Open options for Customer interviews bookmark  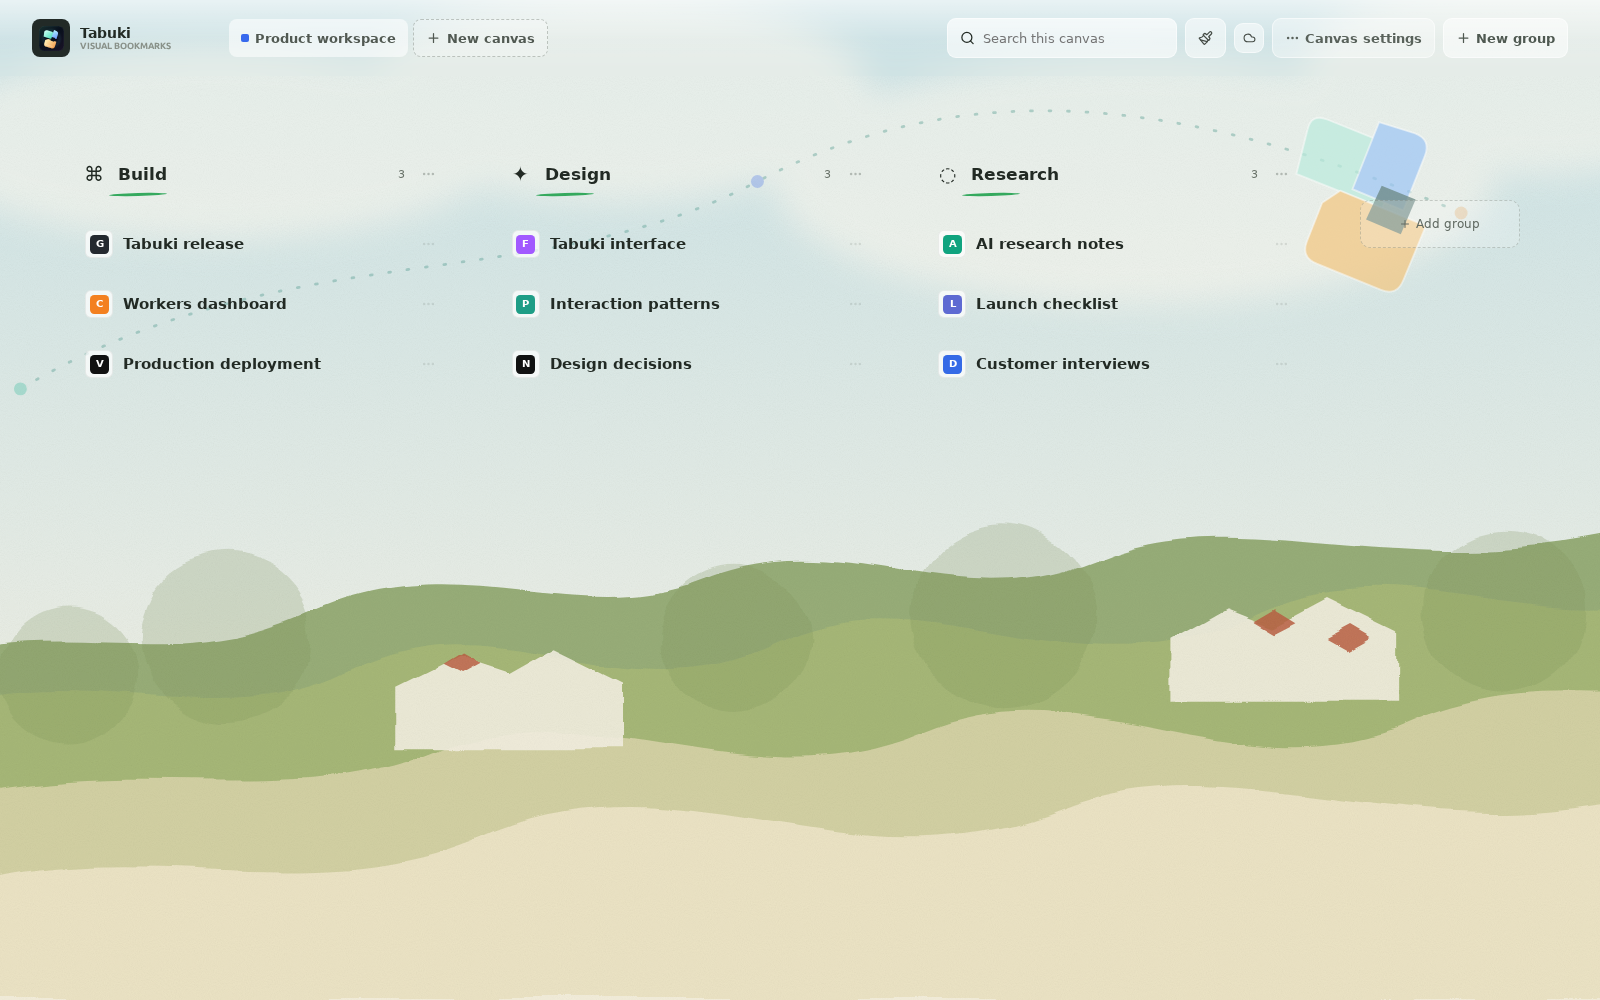click(x=1282, y=364)
